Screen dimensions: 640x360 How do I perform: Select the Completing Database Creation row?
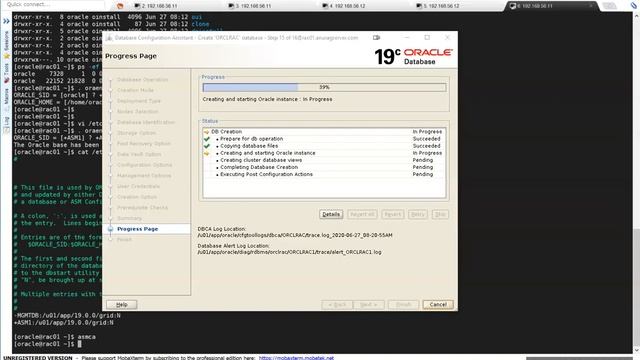pyautogui.click(x=324, y=167)
